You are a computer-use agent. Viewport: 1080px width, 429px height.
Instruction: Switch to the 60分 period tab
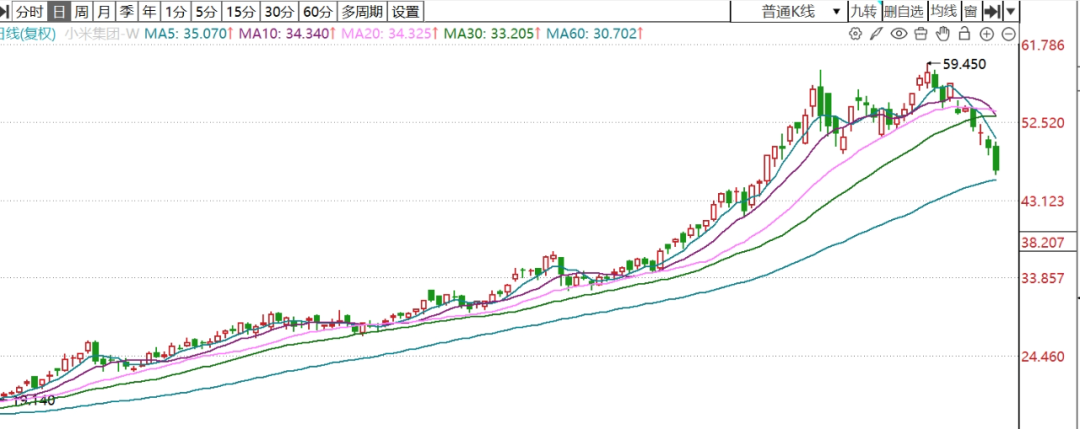[317, 12]
